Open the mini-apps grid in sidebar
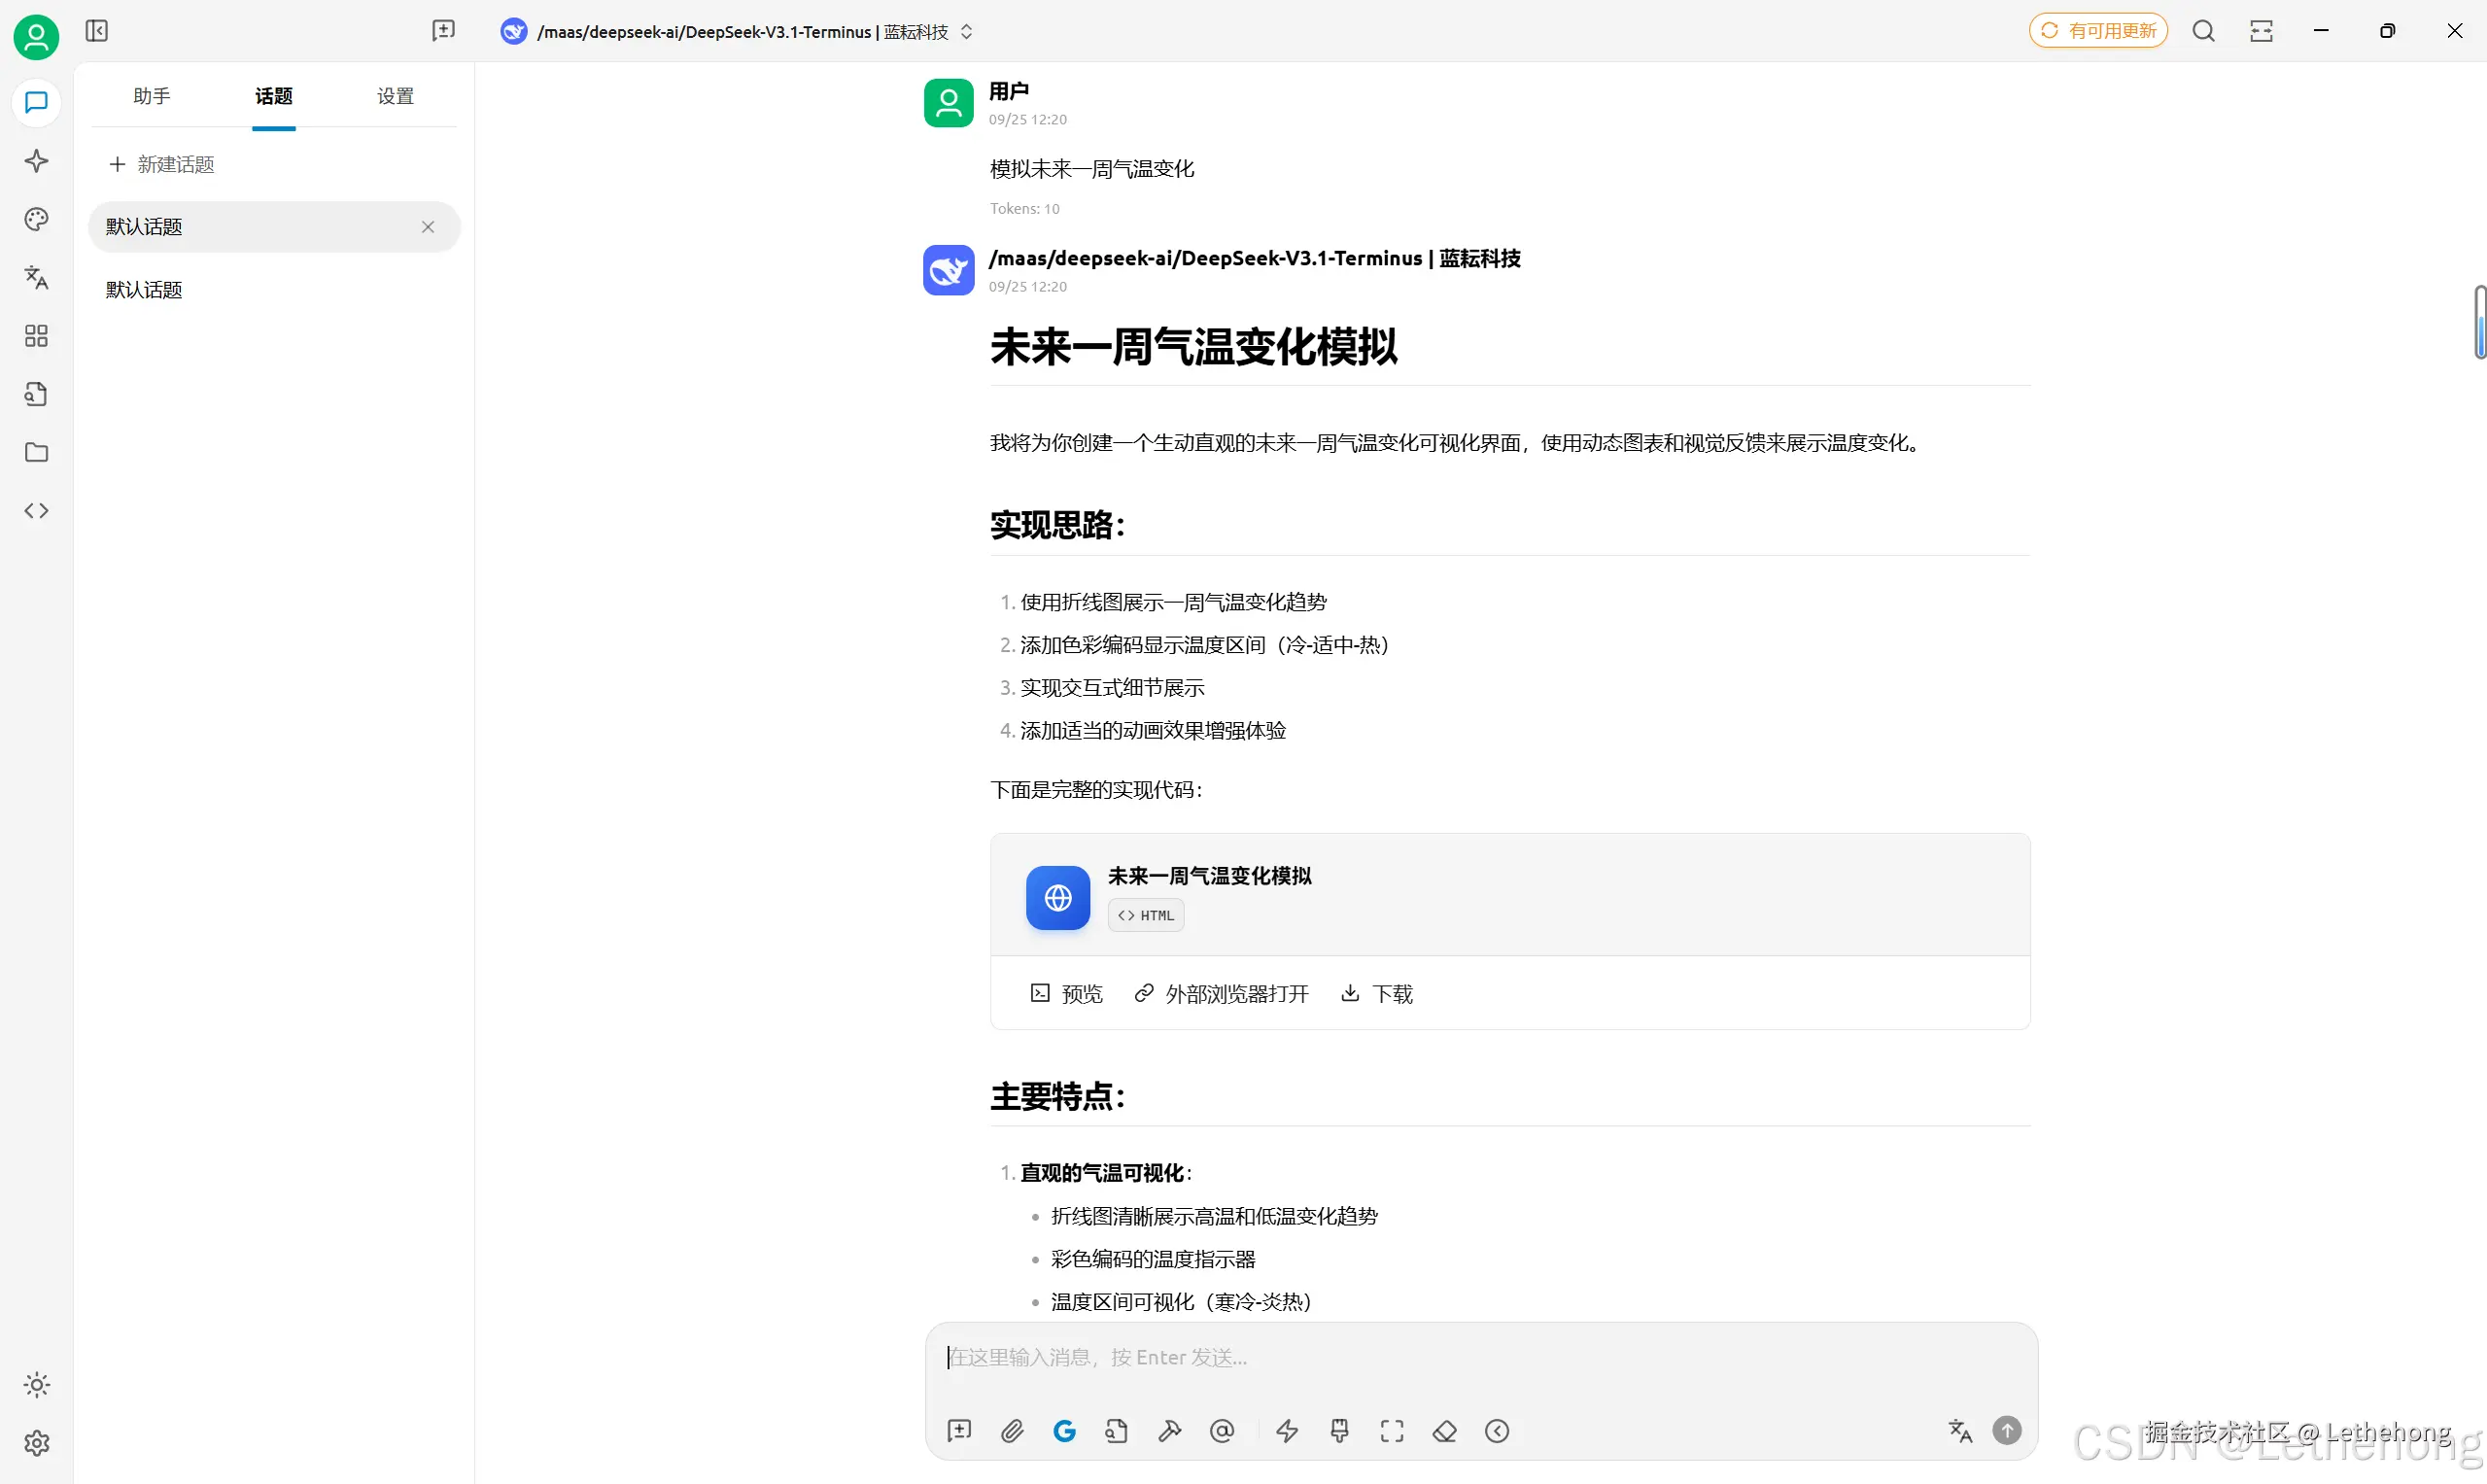The image size is (2487, 1484). [x=36, y=336]
